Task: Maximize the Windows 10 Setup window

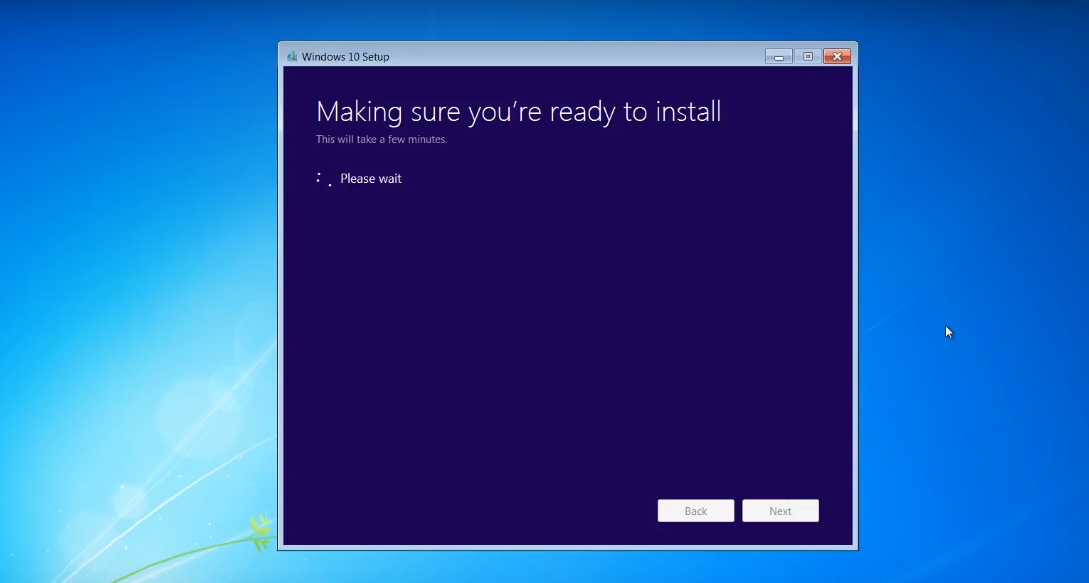Action: [x=808, y=56]
